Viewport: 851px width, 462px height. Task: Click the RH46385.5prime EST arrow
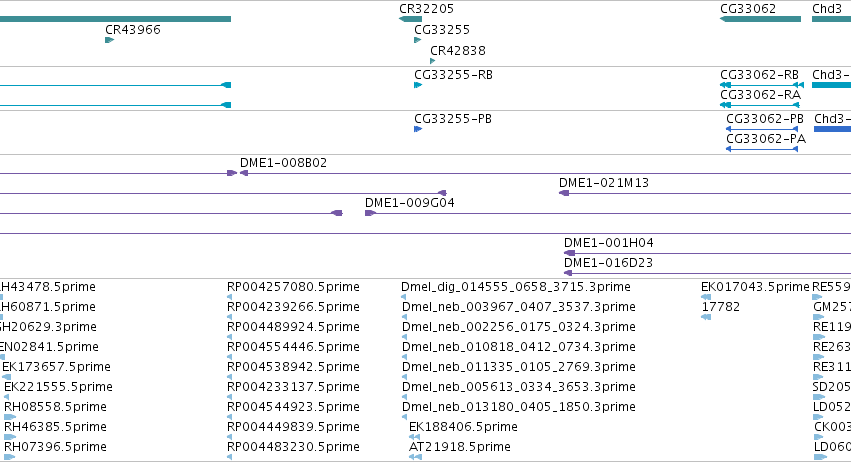coord(10,437)
